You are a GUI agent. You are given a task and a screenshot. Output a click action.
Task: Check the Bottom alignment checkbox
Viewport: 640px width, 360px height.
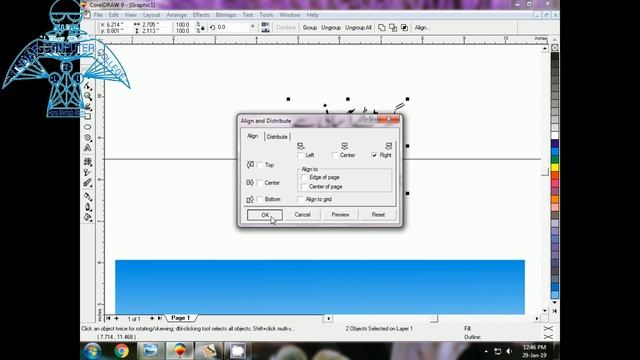click(x=260, y=200)
